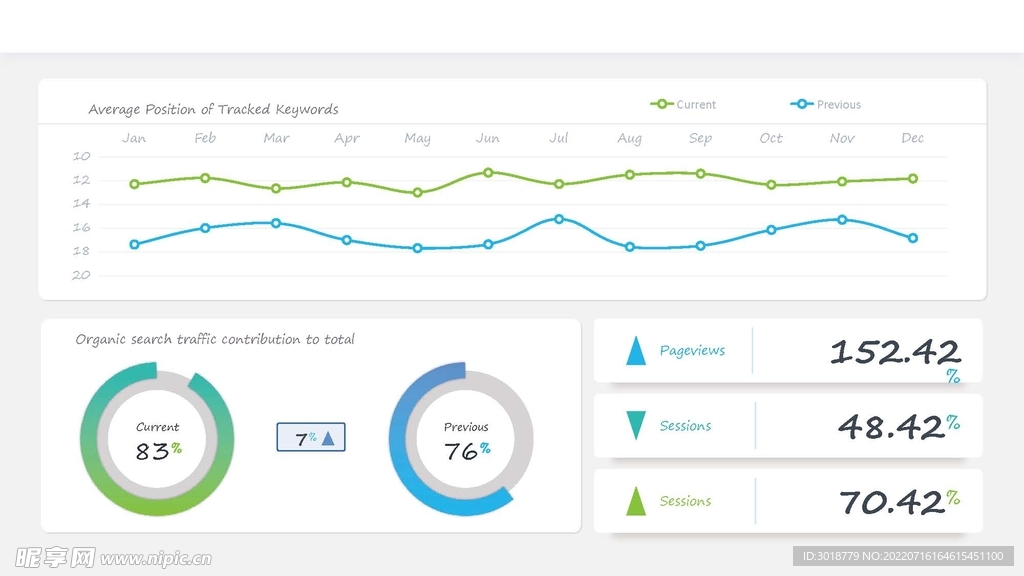Click the Previous 76% donut chart

(461, 439)
